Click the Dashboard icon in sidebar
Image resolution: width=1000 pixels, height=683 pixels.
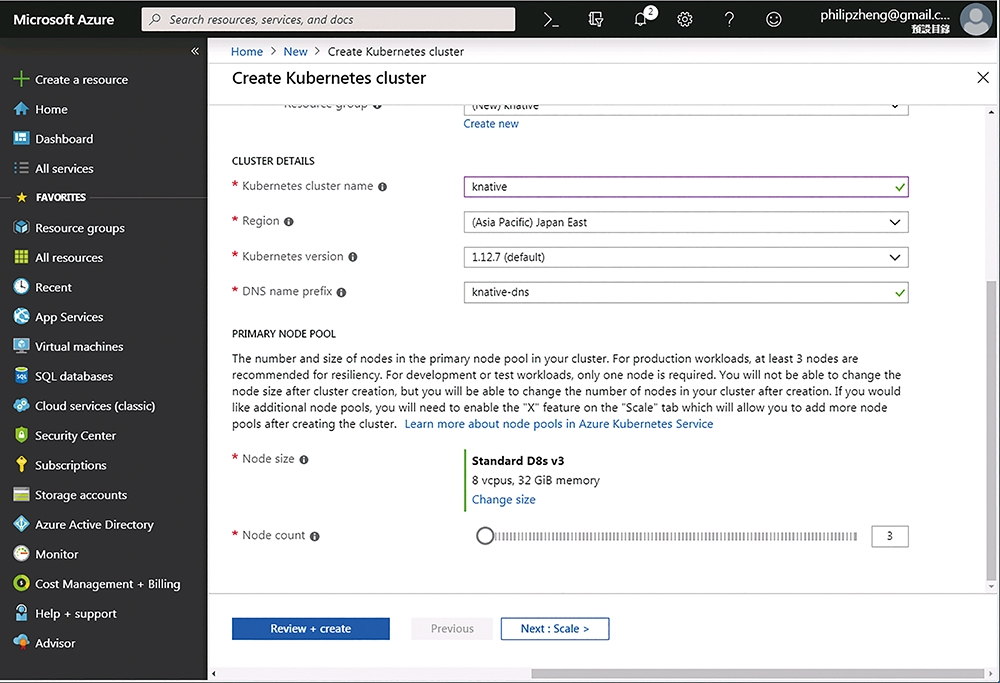(21, 138)
